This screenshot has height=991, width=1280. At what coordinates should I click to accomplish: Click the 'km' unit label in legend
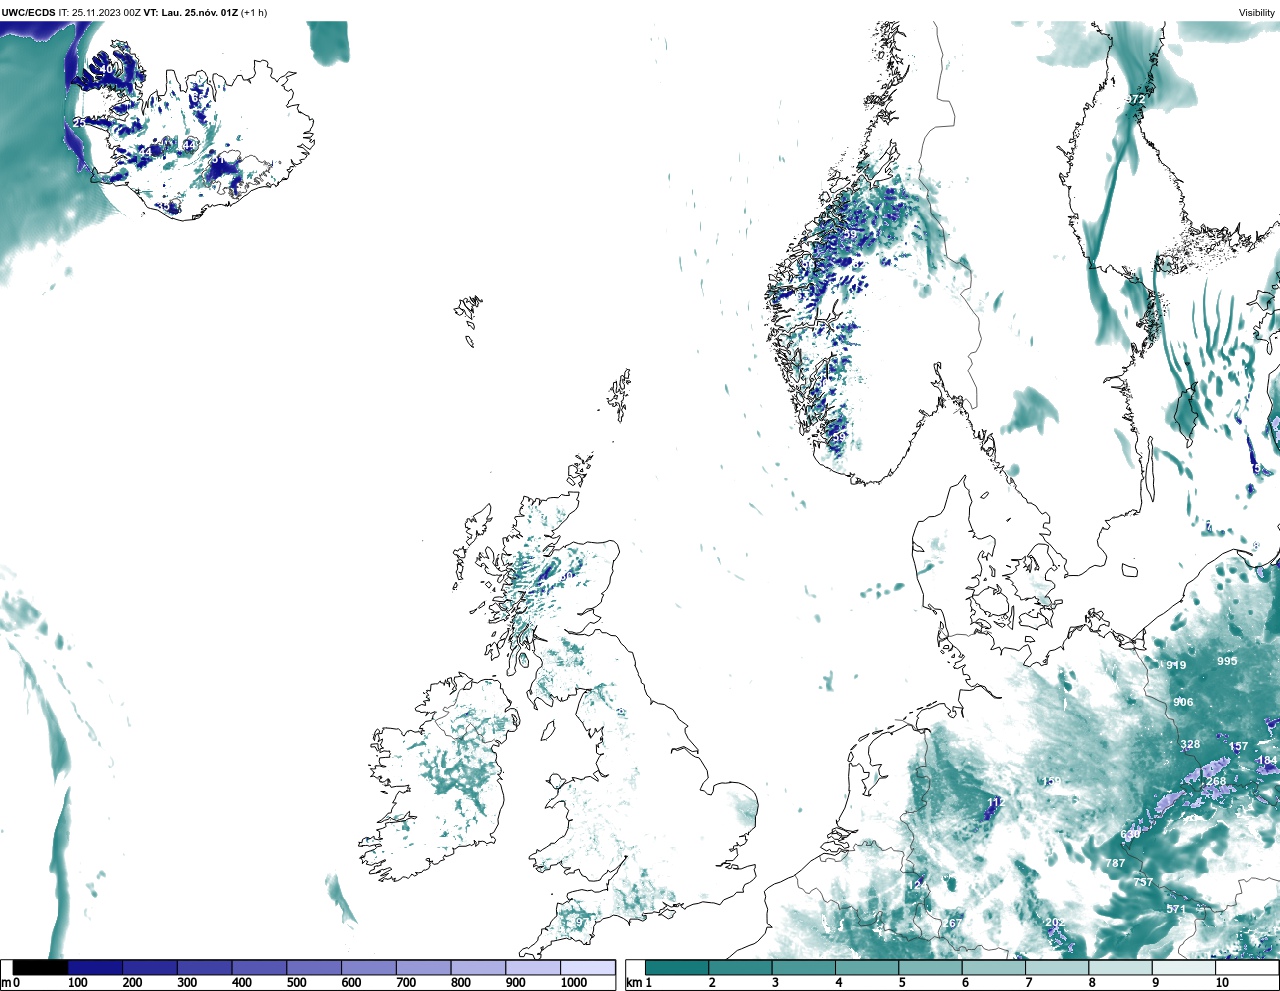click(634, 983)
